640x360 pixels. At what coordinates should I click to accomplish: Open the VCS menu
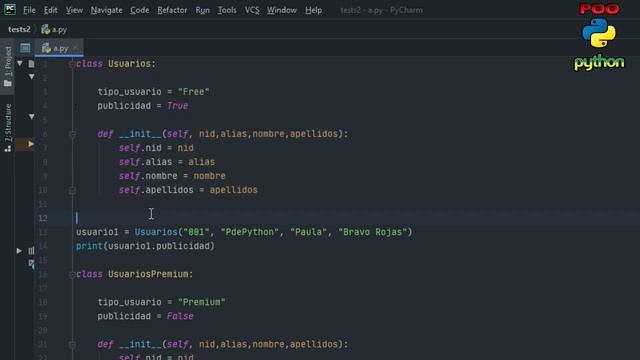point(252,10)
